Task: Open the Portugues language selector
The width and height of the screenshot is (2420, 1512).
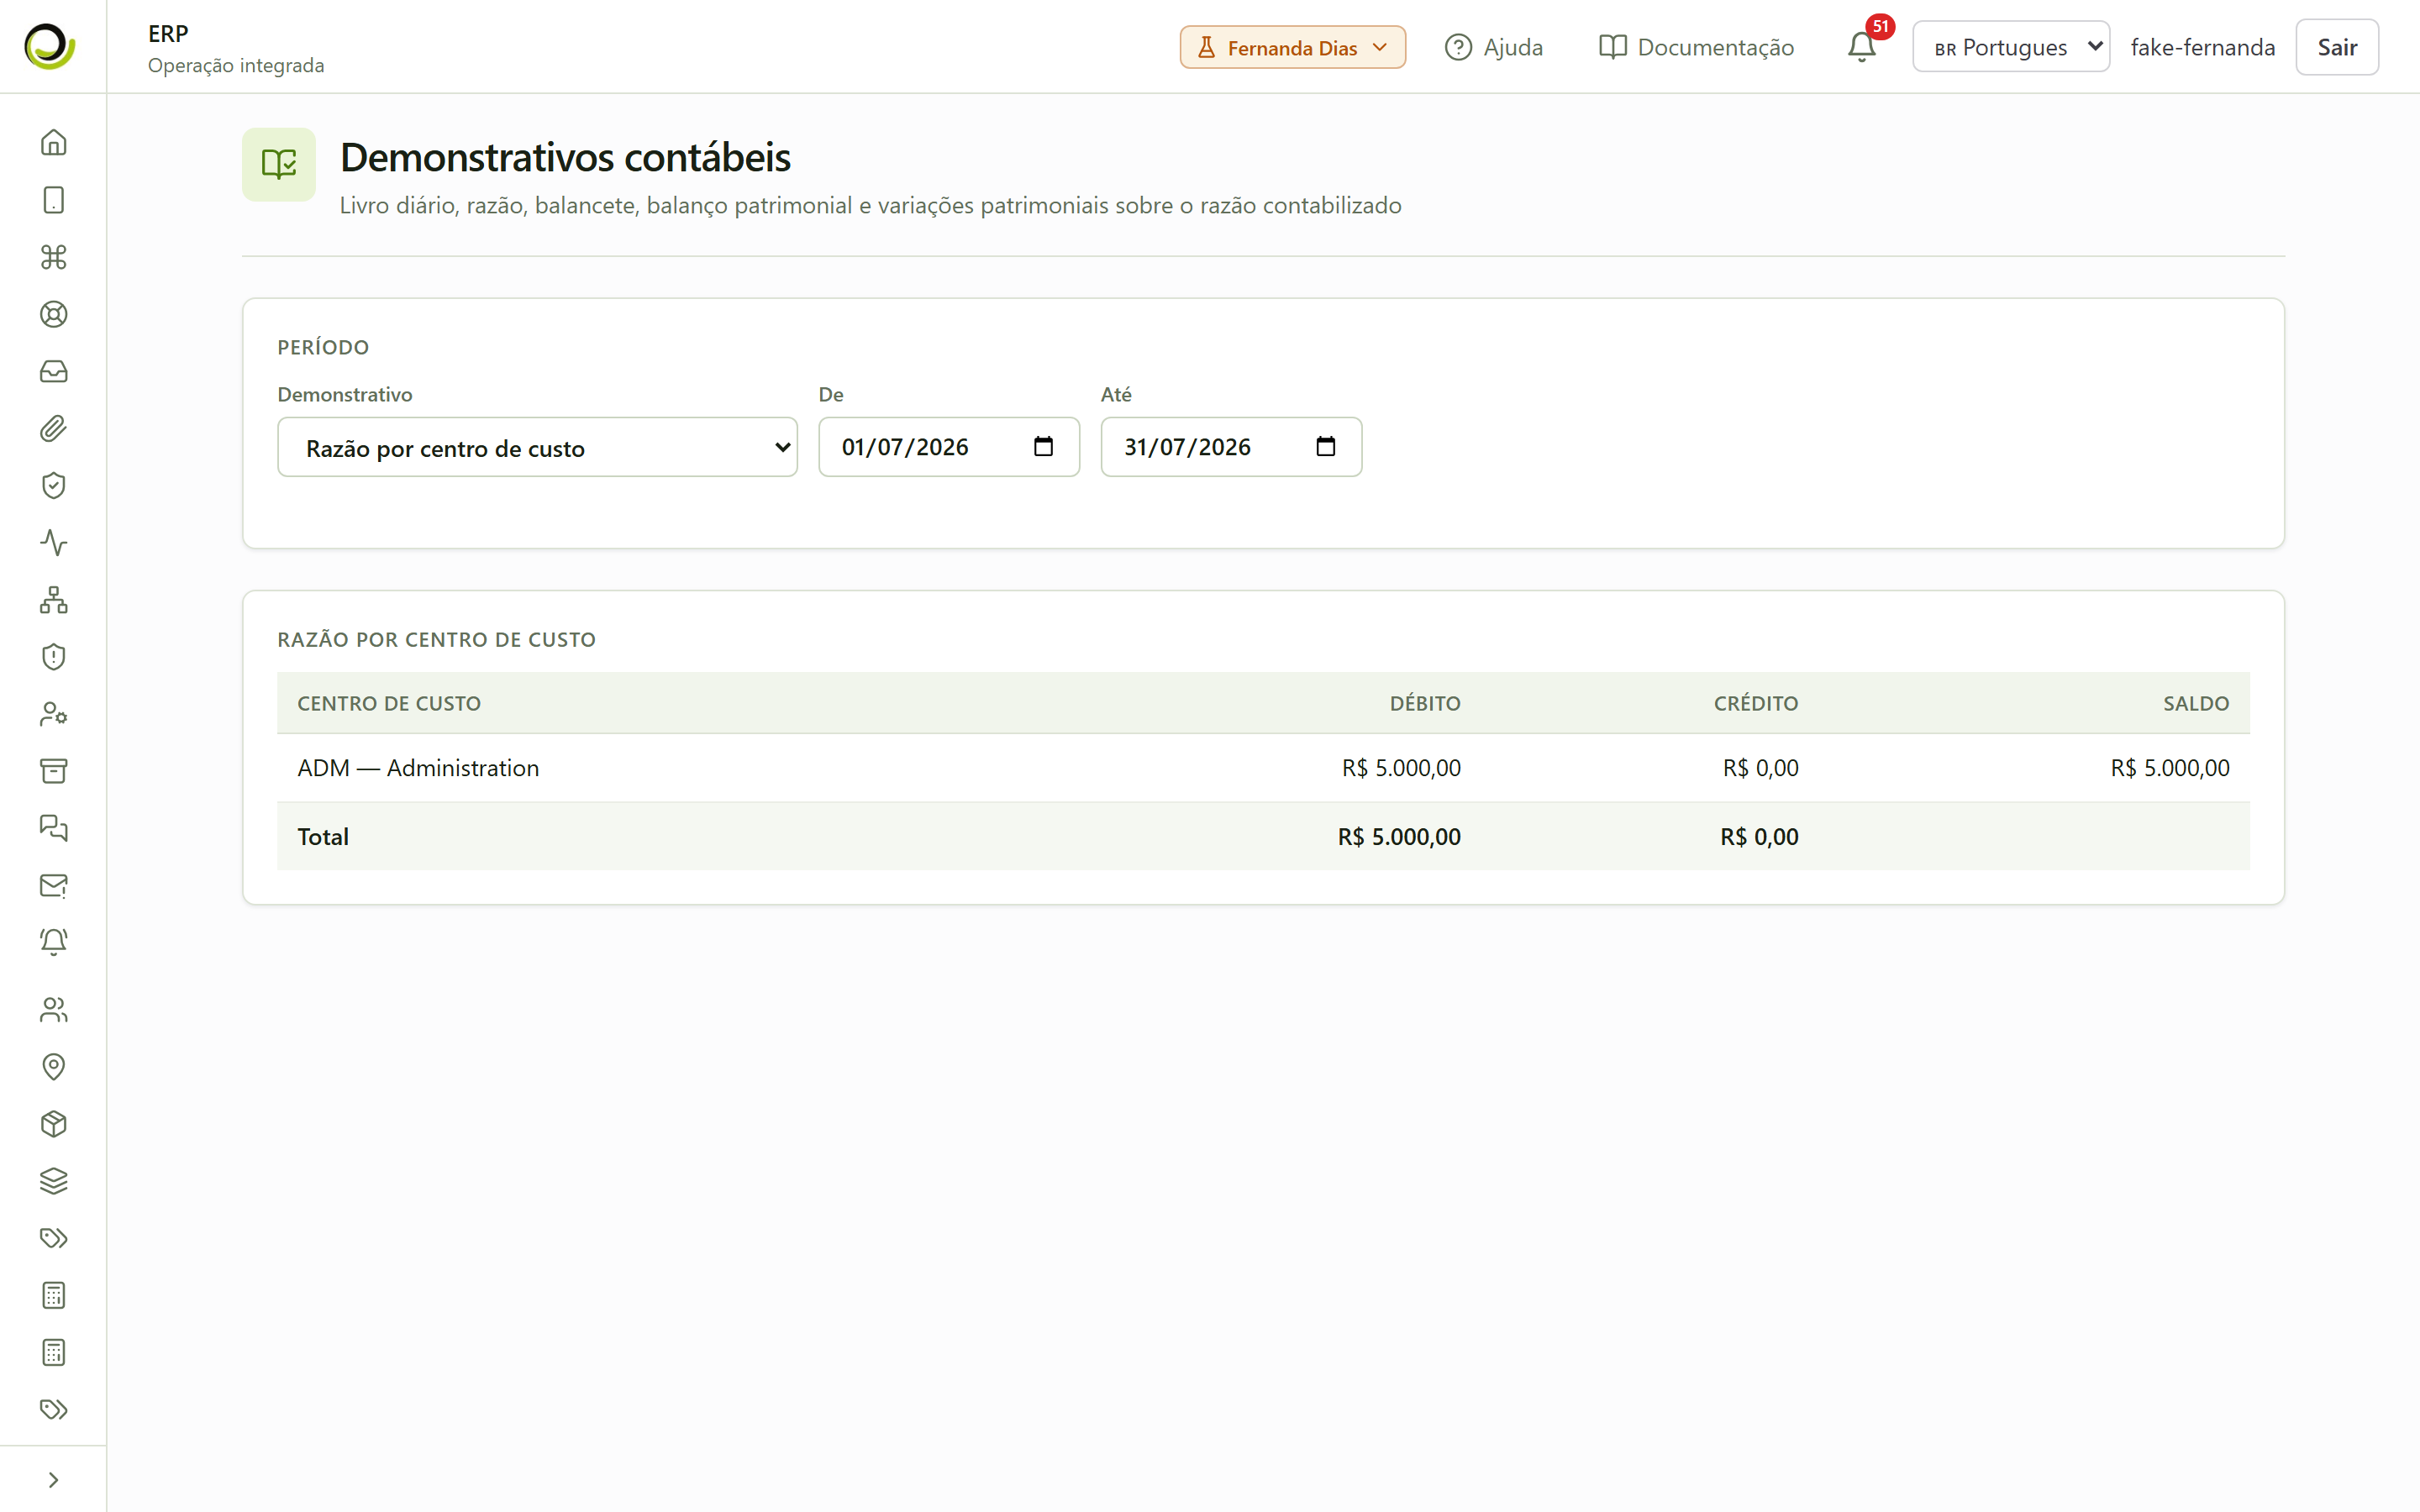Action: click(x=2011, y=47)
